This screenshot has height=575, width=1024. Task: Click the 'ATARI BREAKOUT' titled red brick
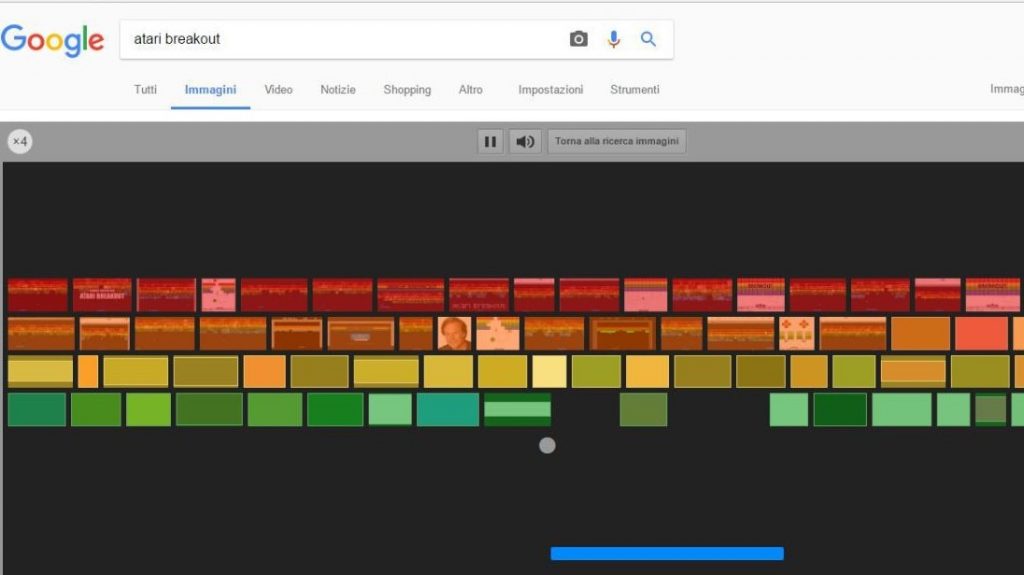coord(102,295)
